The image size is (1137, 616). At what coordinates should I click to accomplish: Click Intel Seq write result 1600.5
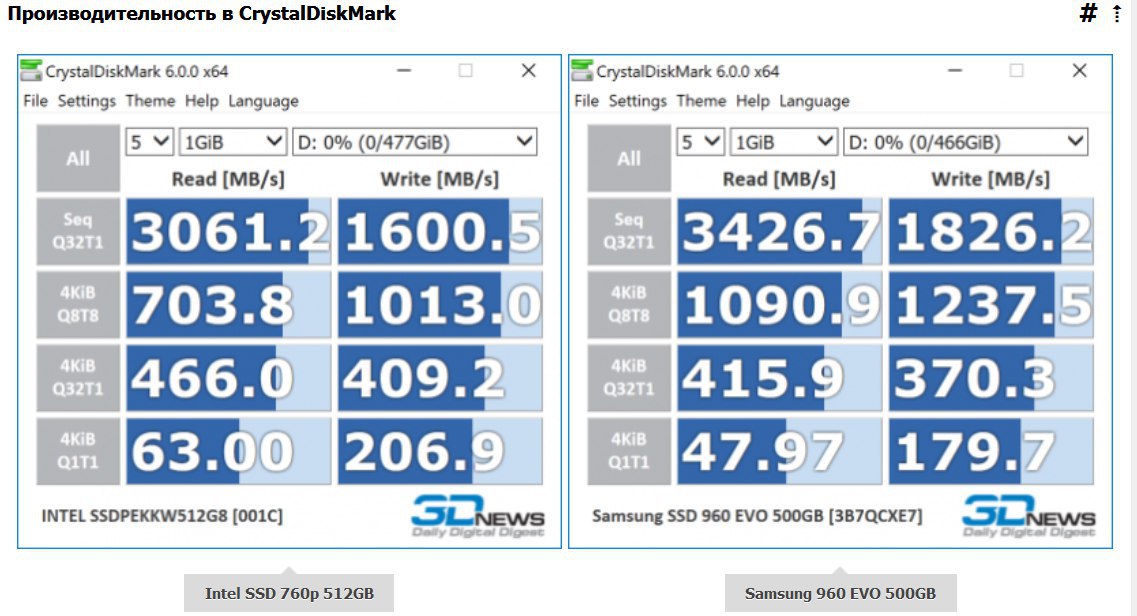pyautogui.click(x=440, y=231)
